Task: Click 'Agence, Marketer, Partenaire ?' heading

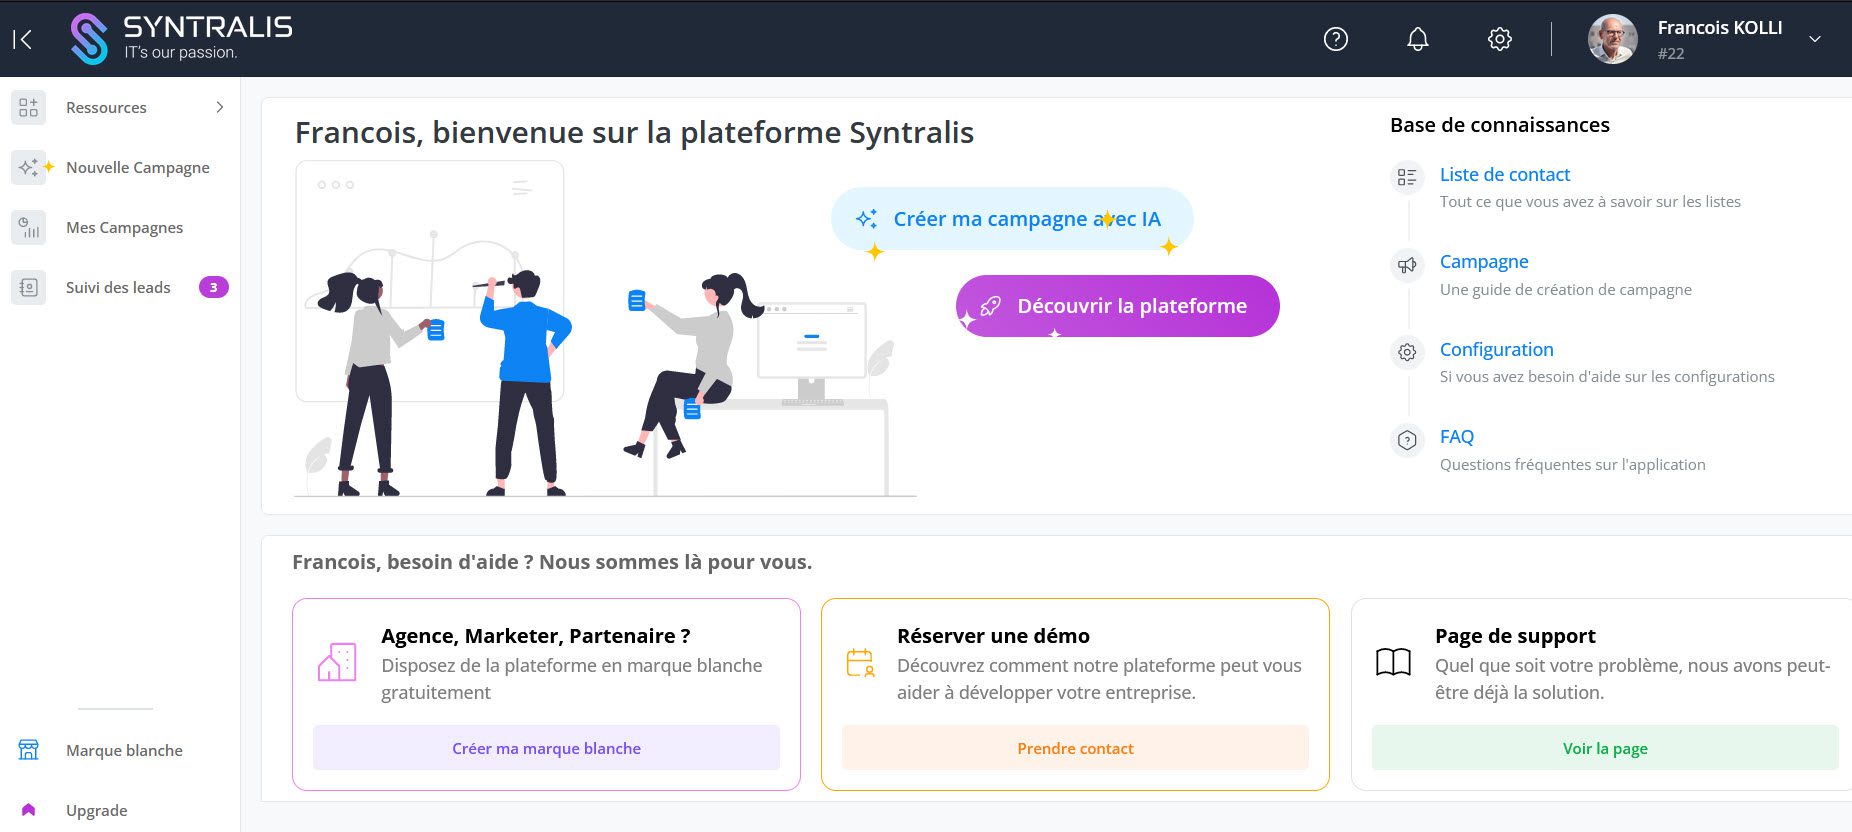Action: [x=536, y=636]
